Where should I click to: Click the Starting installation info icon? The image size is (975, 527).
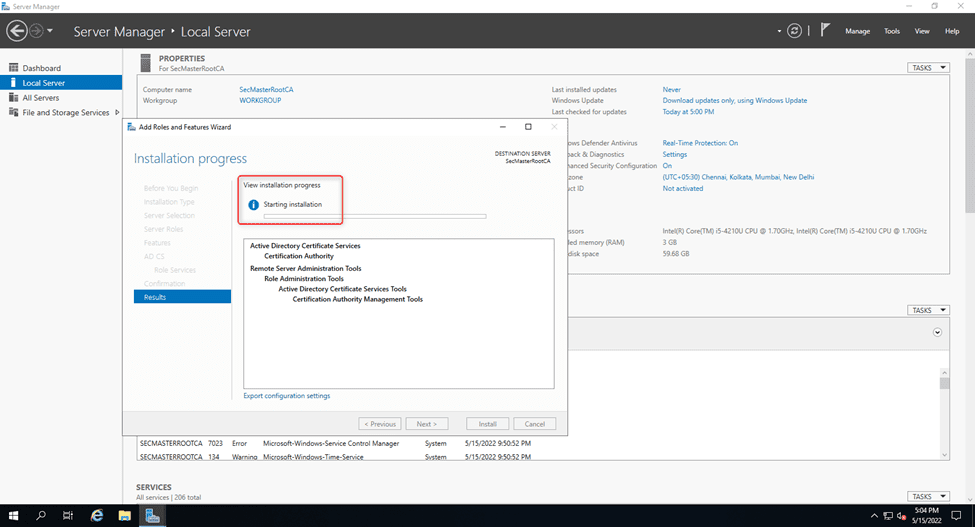pyautogui.click(x=254, y=204)
